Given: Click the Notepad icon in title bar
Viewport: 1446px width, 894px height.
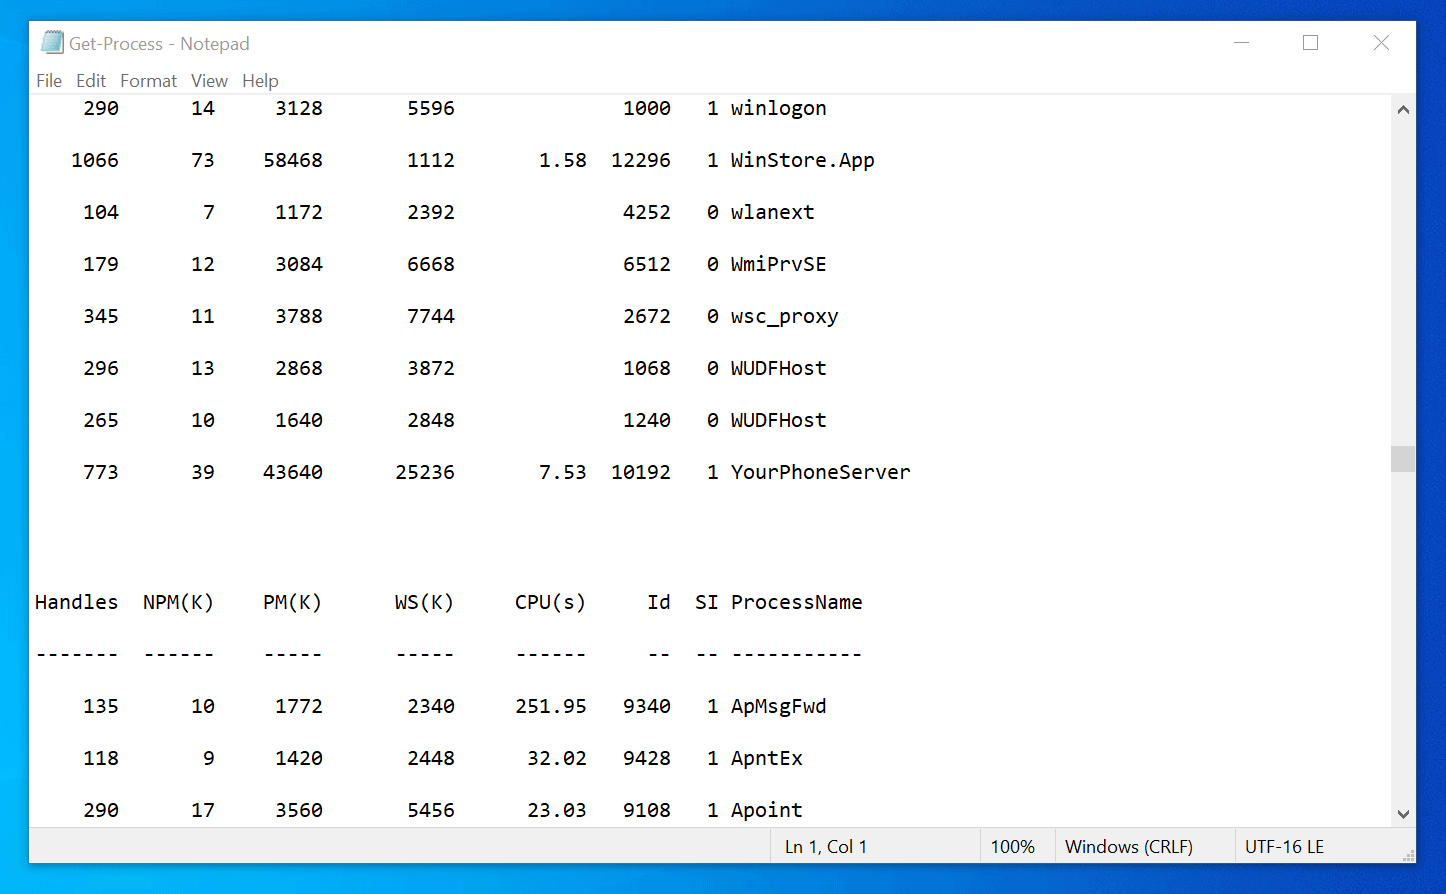Looking at the screenshot, I should [52, 43].
